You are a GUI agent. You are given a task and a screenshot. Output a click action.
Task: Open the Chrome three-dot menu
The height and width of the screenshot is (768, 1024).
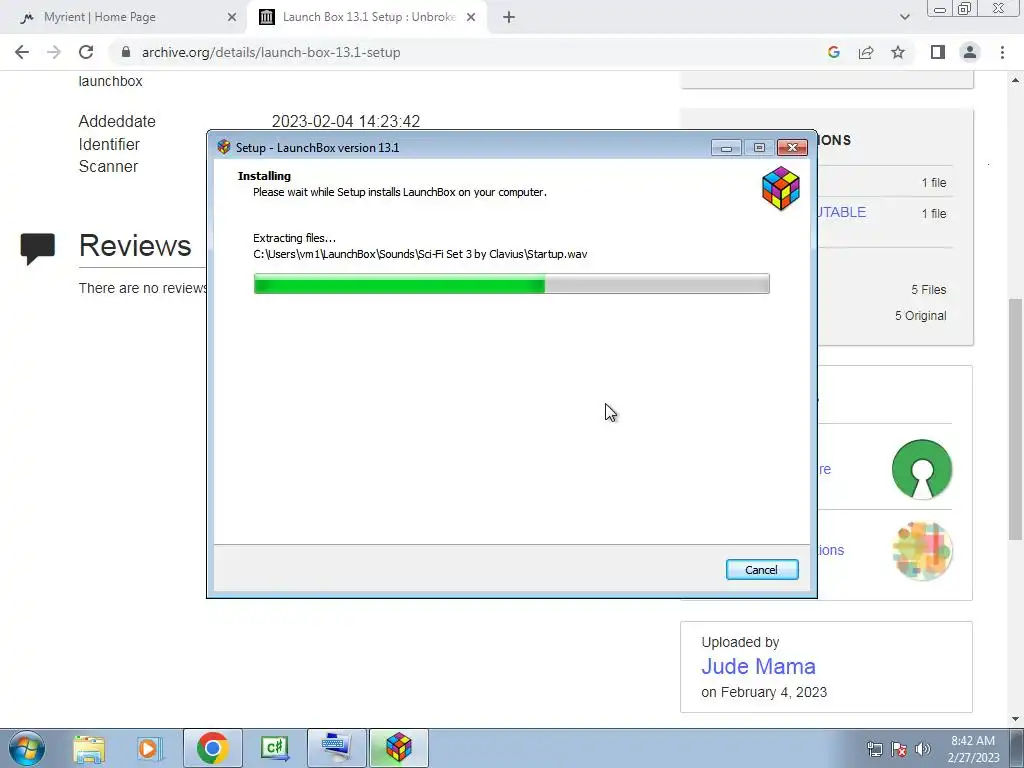pos(1002,52)
